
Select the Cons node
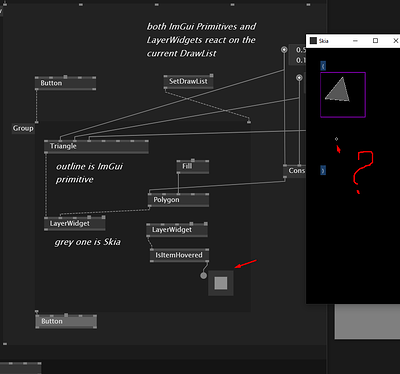295,171
